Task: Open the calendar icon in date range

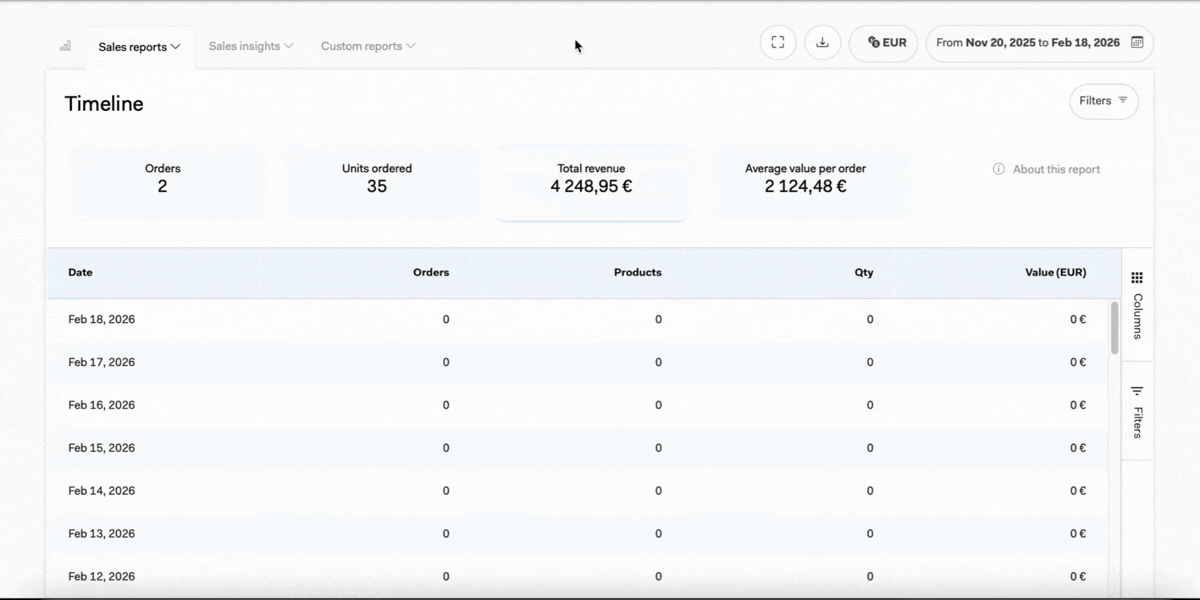Action: tap(1137, 43)
